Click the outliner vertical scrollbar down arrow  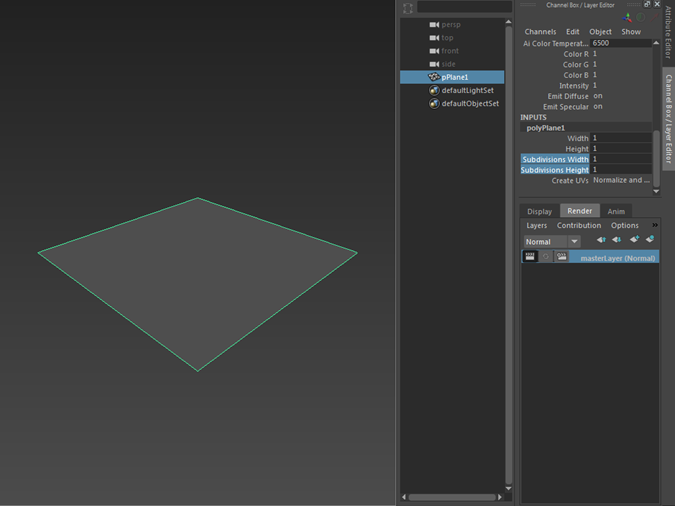508,488
